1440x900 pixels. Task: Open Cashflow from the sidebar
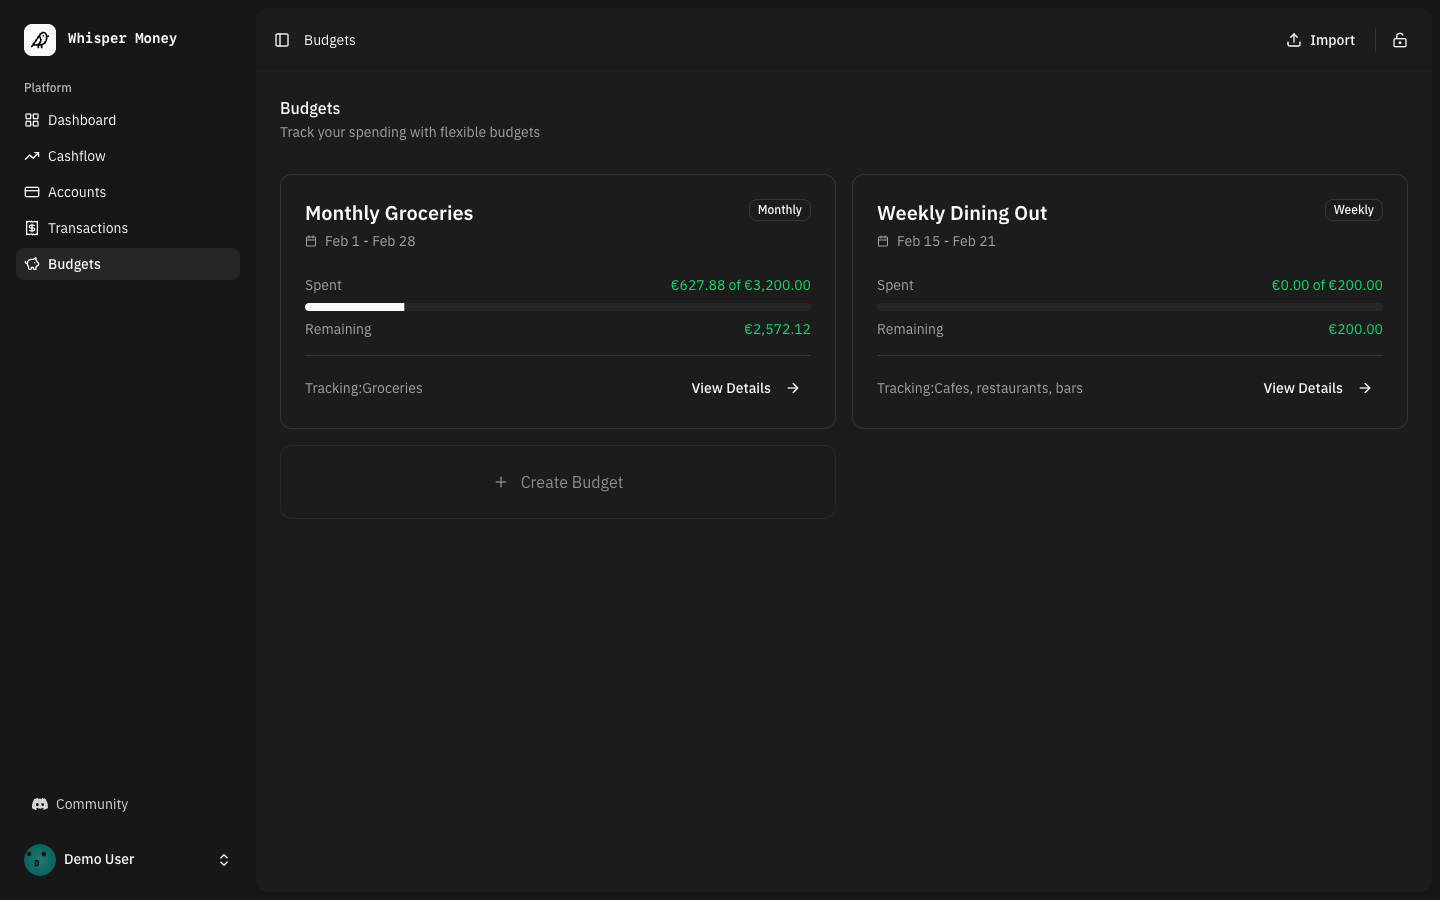tap(77, 156)
